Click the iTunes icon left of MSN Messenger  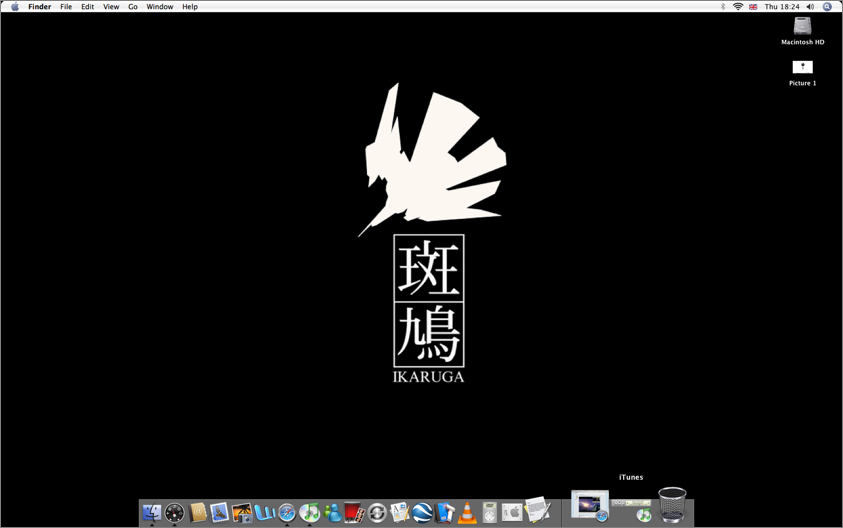pyautogui.click(x=310, y=513)
